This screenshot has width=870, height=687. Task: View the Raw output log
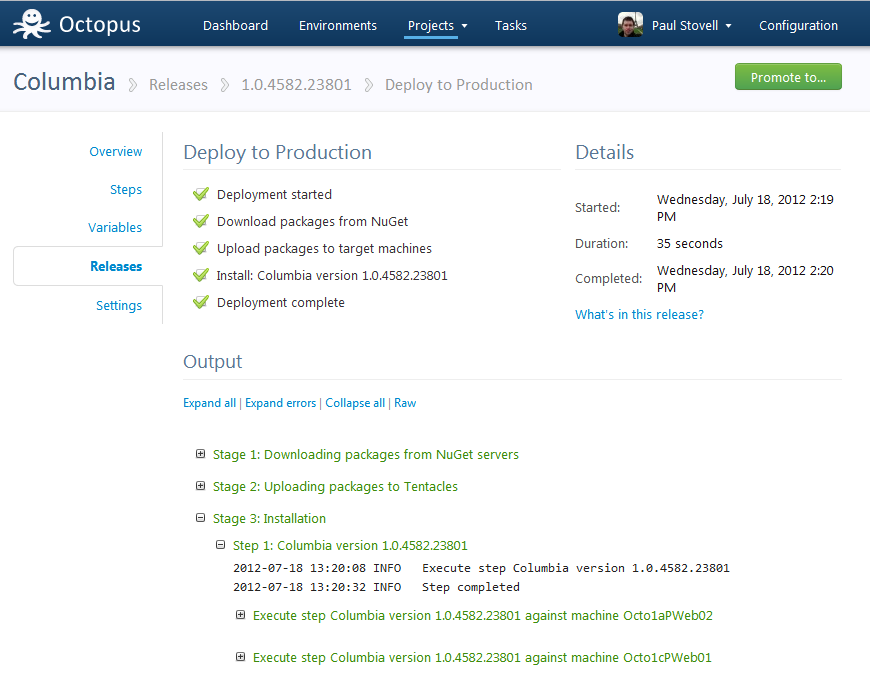pos(405,402)
